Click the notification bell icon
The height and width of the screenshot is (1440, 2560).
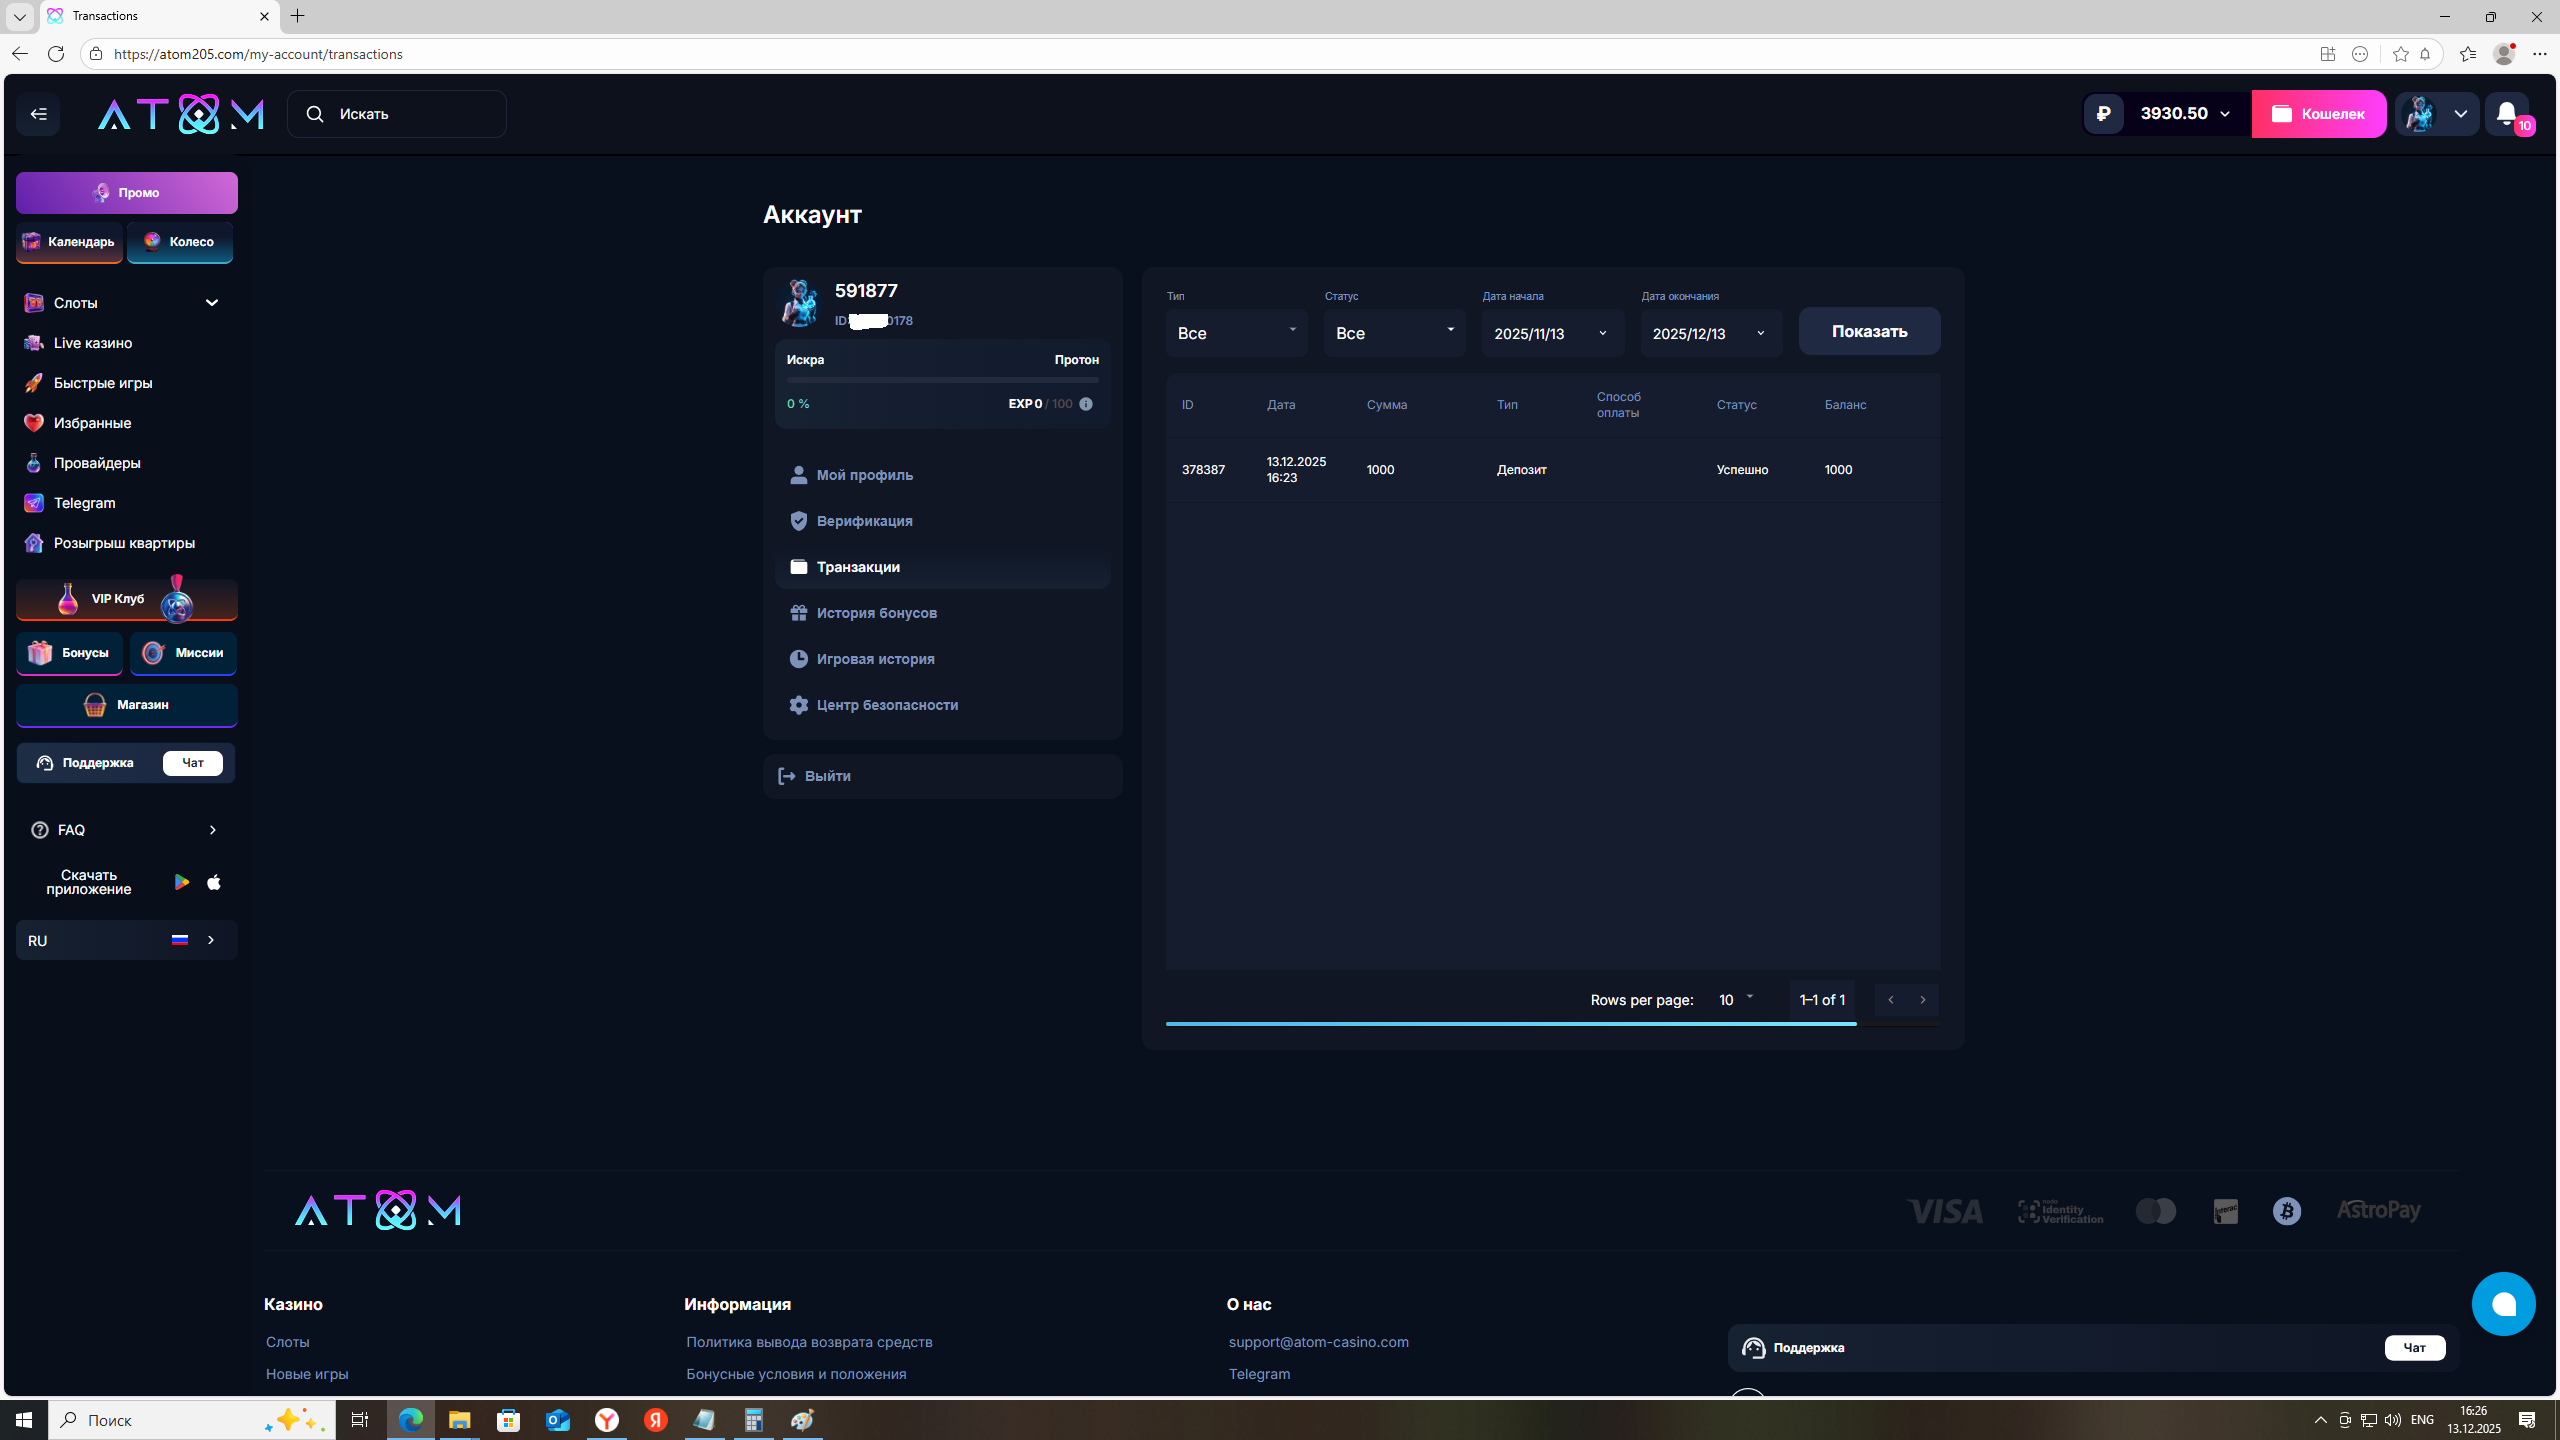point(2507,114)
